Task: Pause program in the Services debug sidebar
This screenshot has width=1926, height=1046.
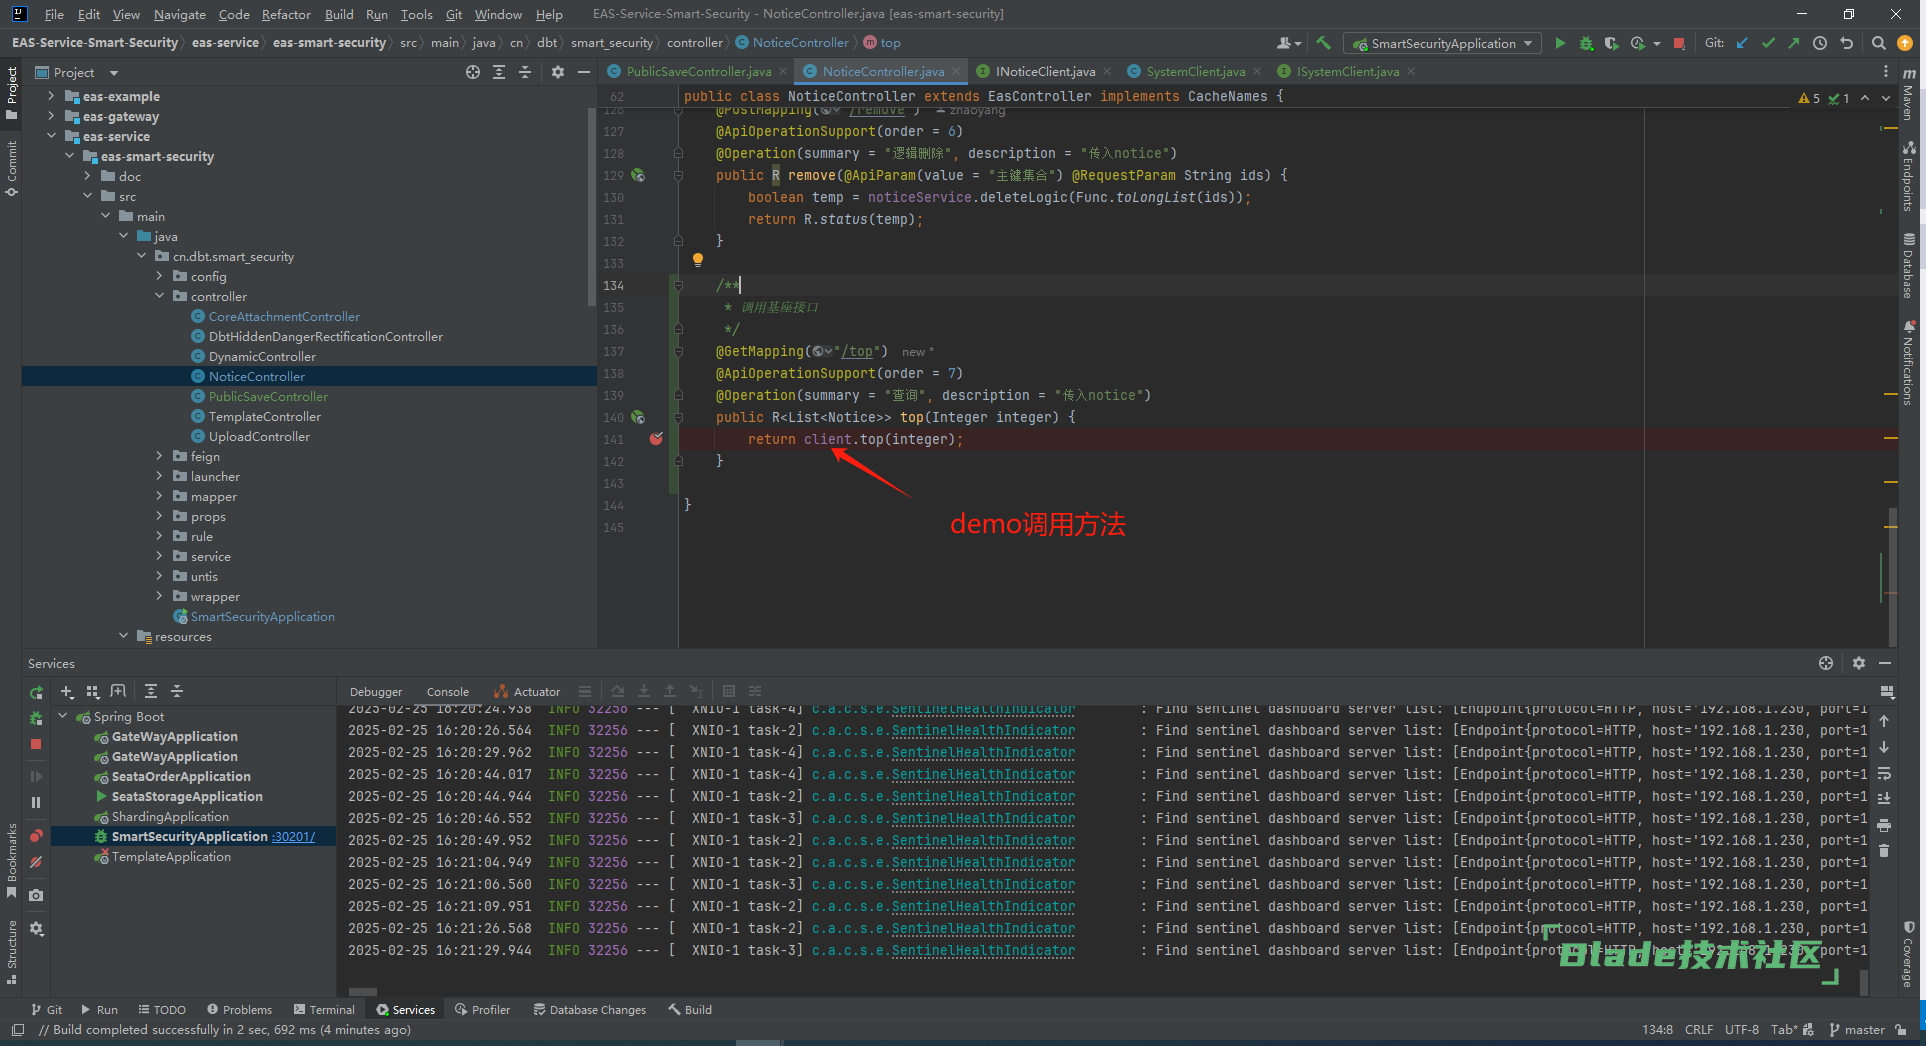Action: pyautogui.click(x=36, y=802)
